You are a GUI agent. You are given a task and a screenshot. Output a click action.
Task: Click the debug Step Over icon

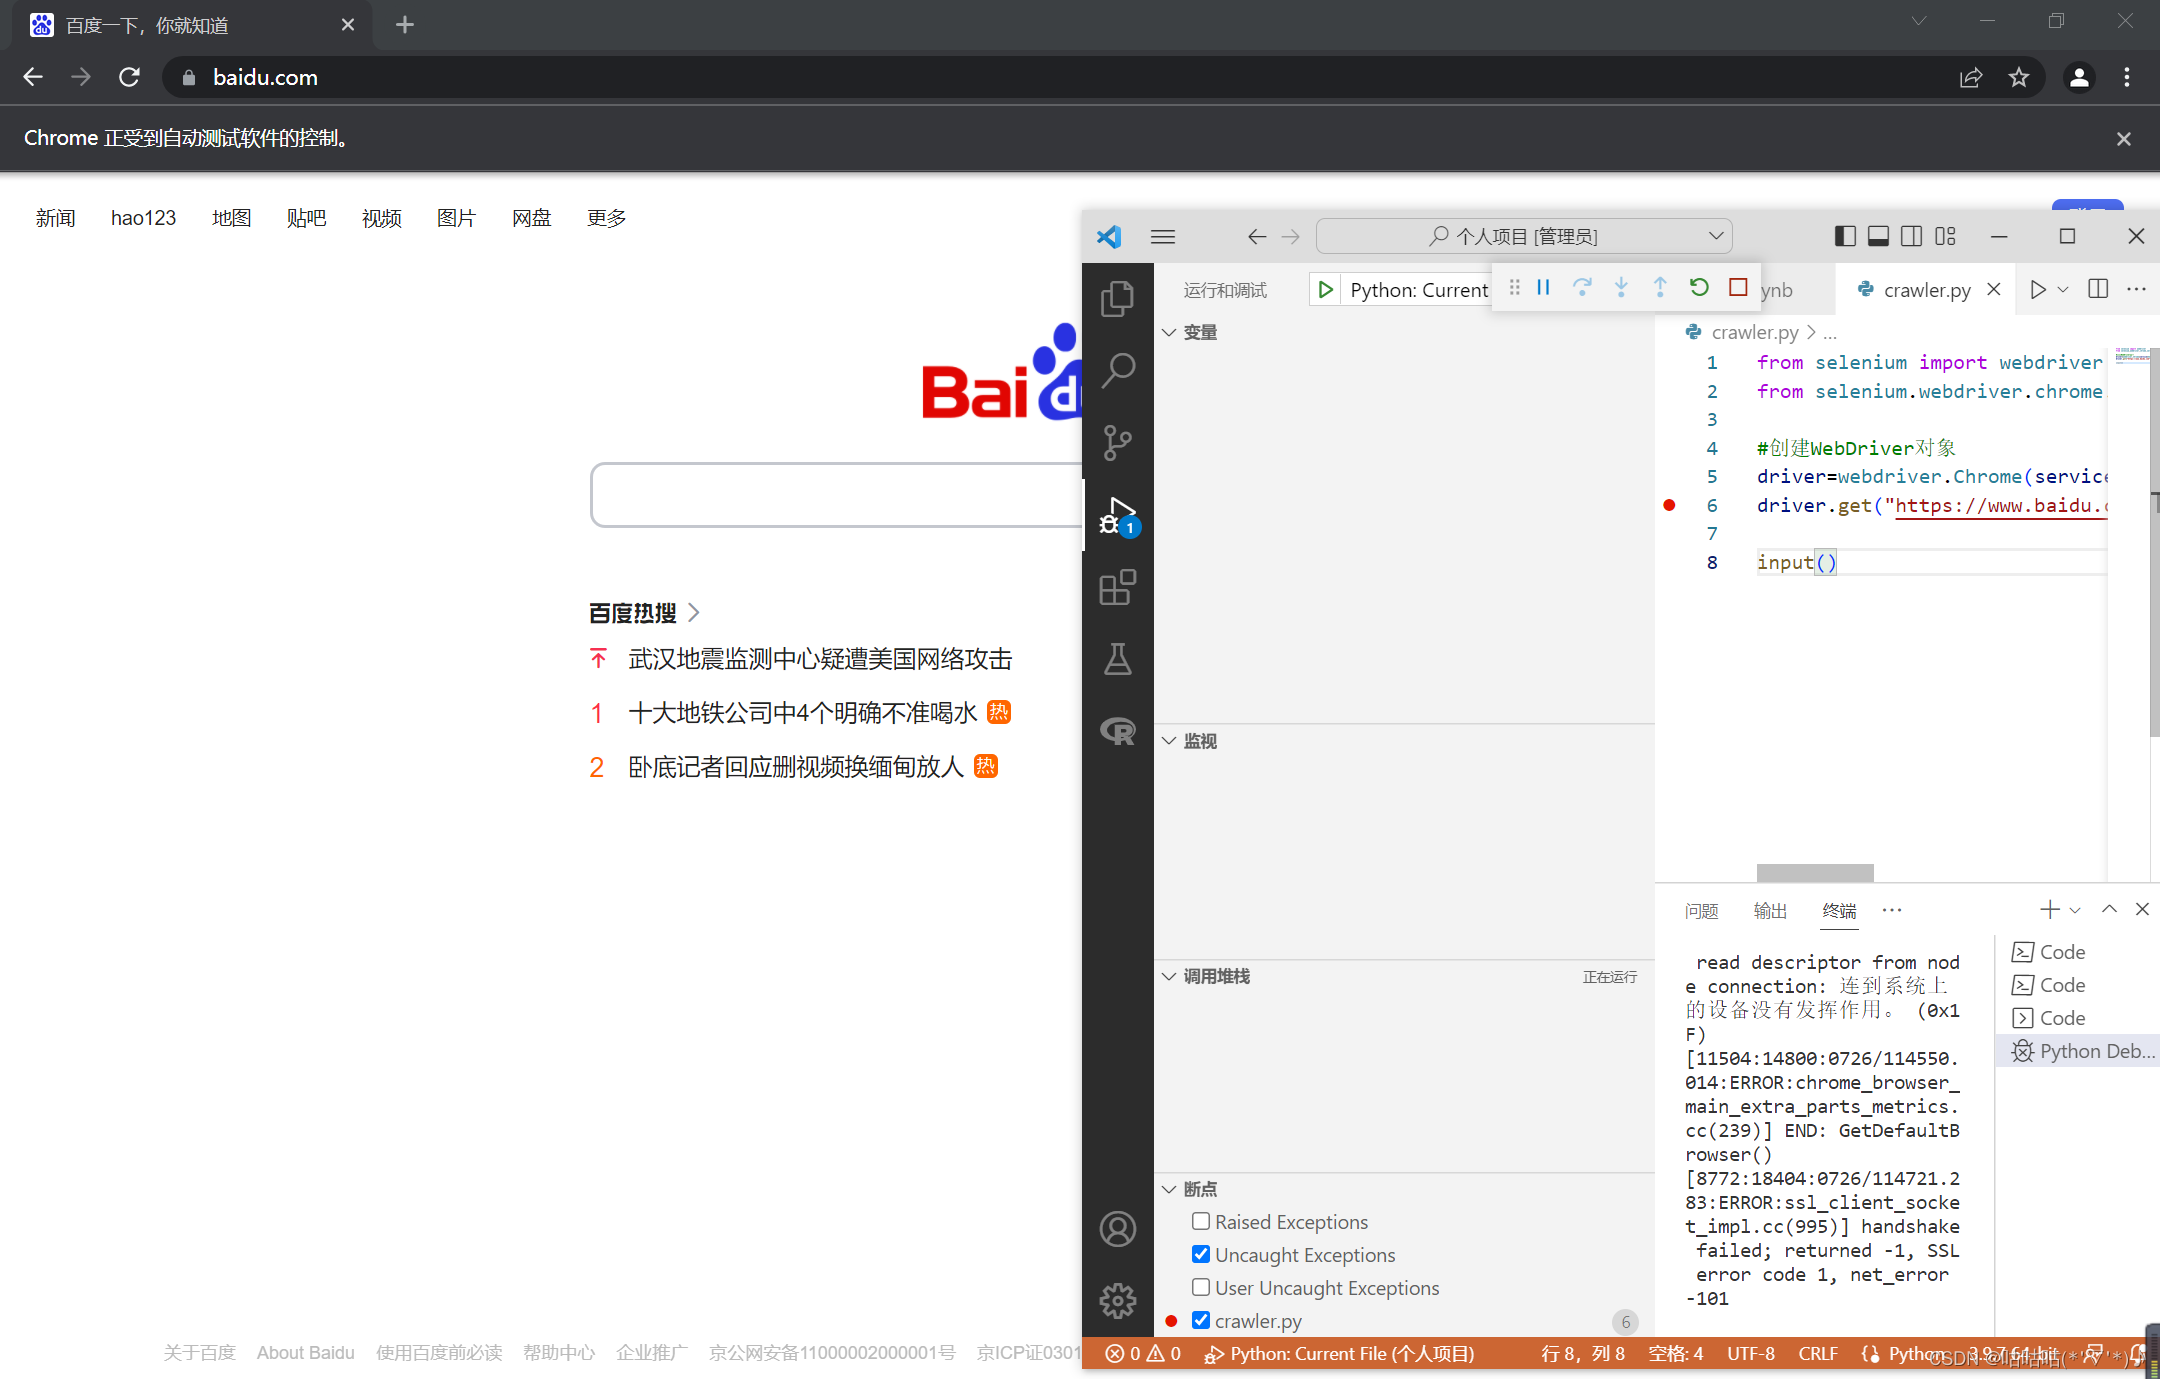1582,288
